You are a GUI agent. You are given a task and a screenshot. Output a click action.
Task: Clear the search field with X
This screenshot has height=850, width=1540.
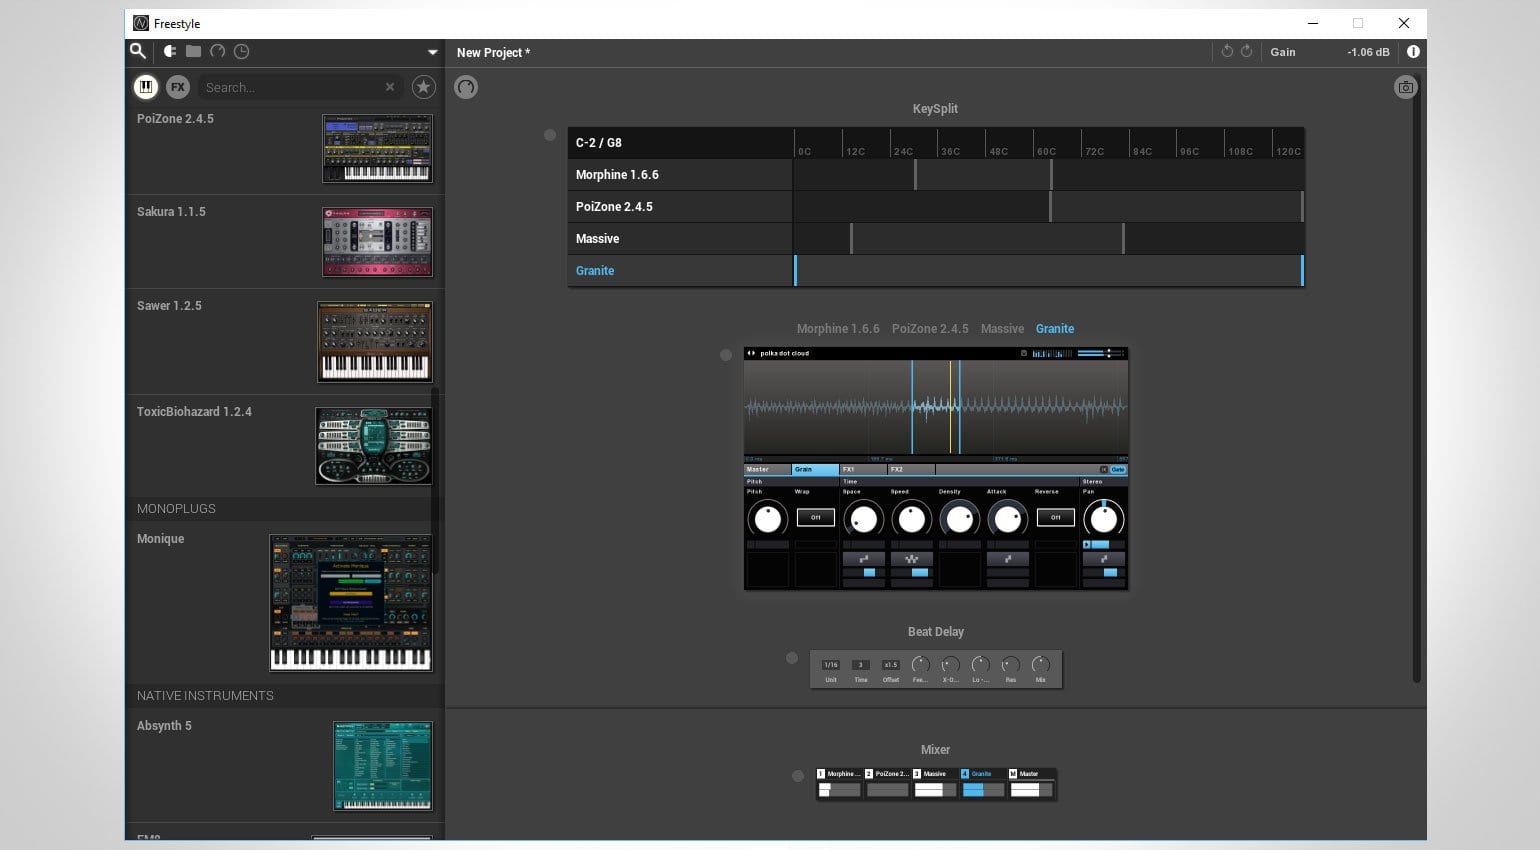tap(390, 87)
